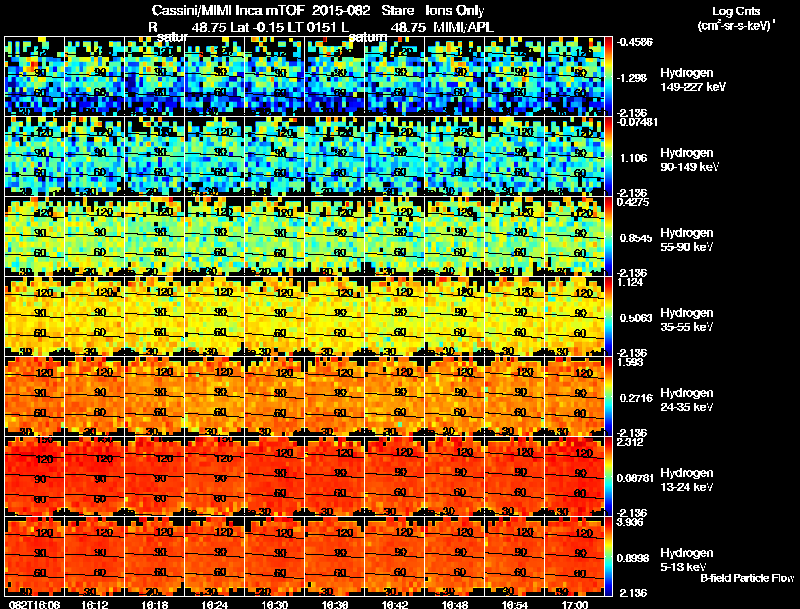The width and height of the screenshot is (800, 609).
Task: Click the 'Lat -0.15' value in header
Action: 258,28
